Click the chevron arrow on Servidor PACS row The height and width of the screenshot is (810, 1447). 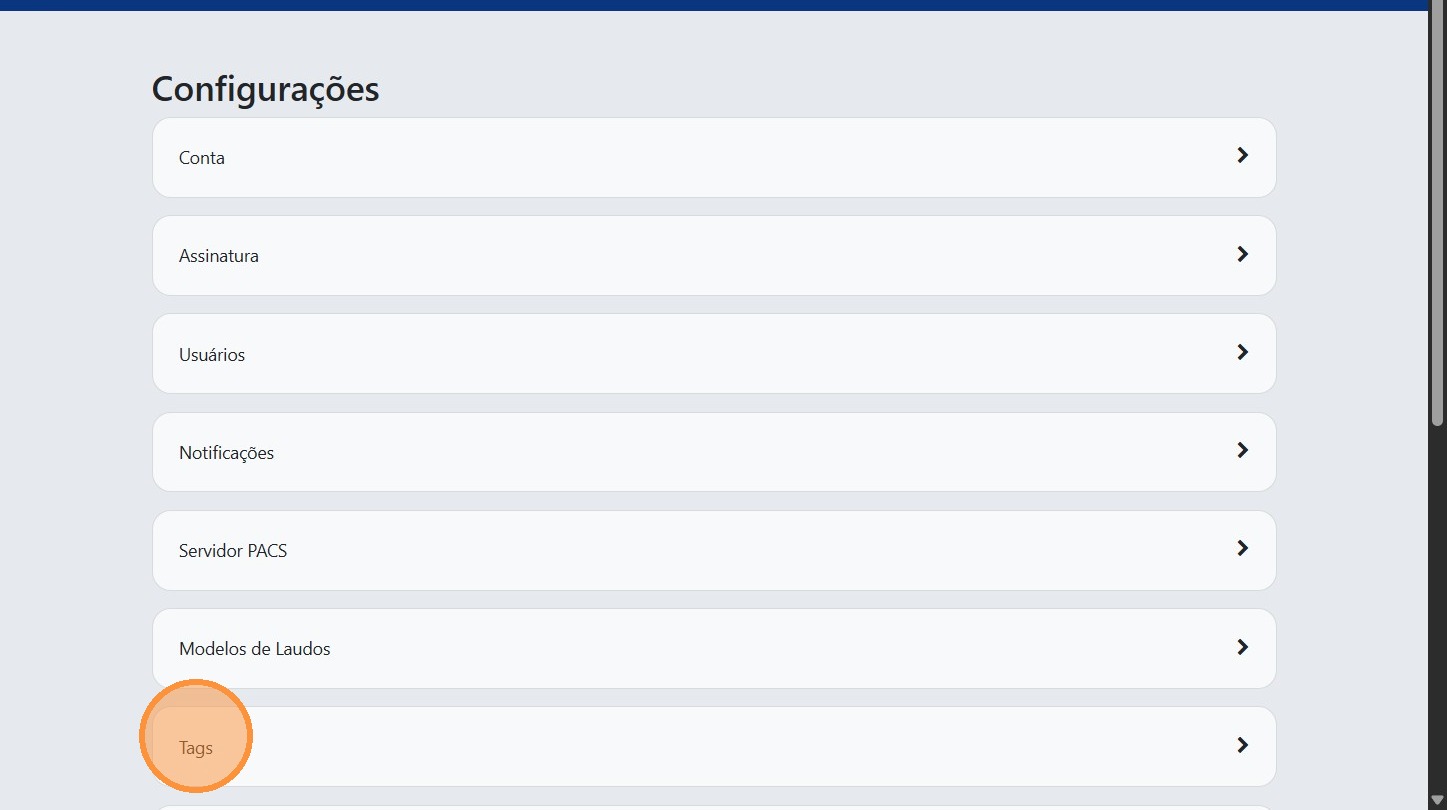point(1242,548)
